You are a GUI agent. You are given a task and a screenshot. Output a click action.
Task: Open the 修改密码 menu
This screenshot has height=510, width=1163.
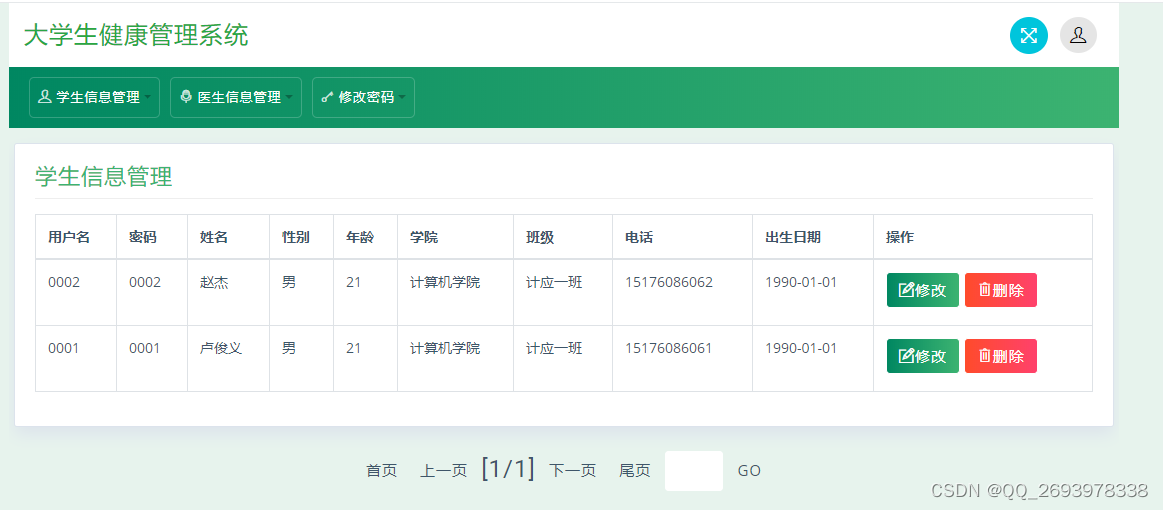pyautogui.click(x=363, y=97)
